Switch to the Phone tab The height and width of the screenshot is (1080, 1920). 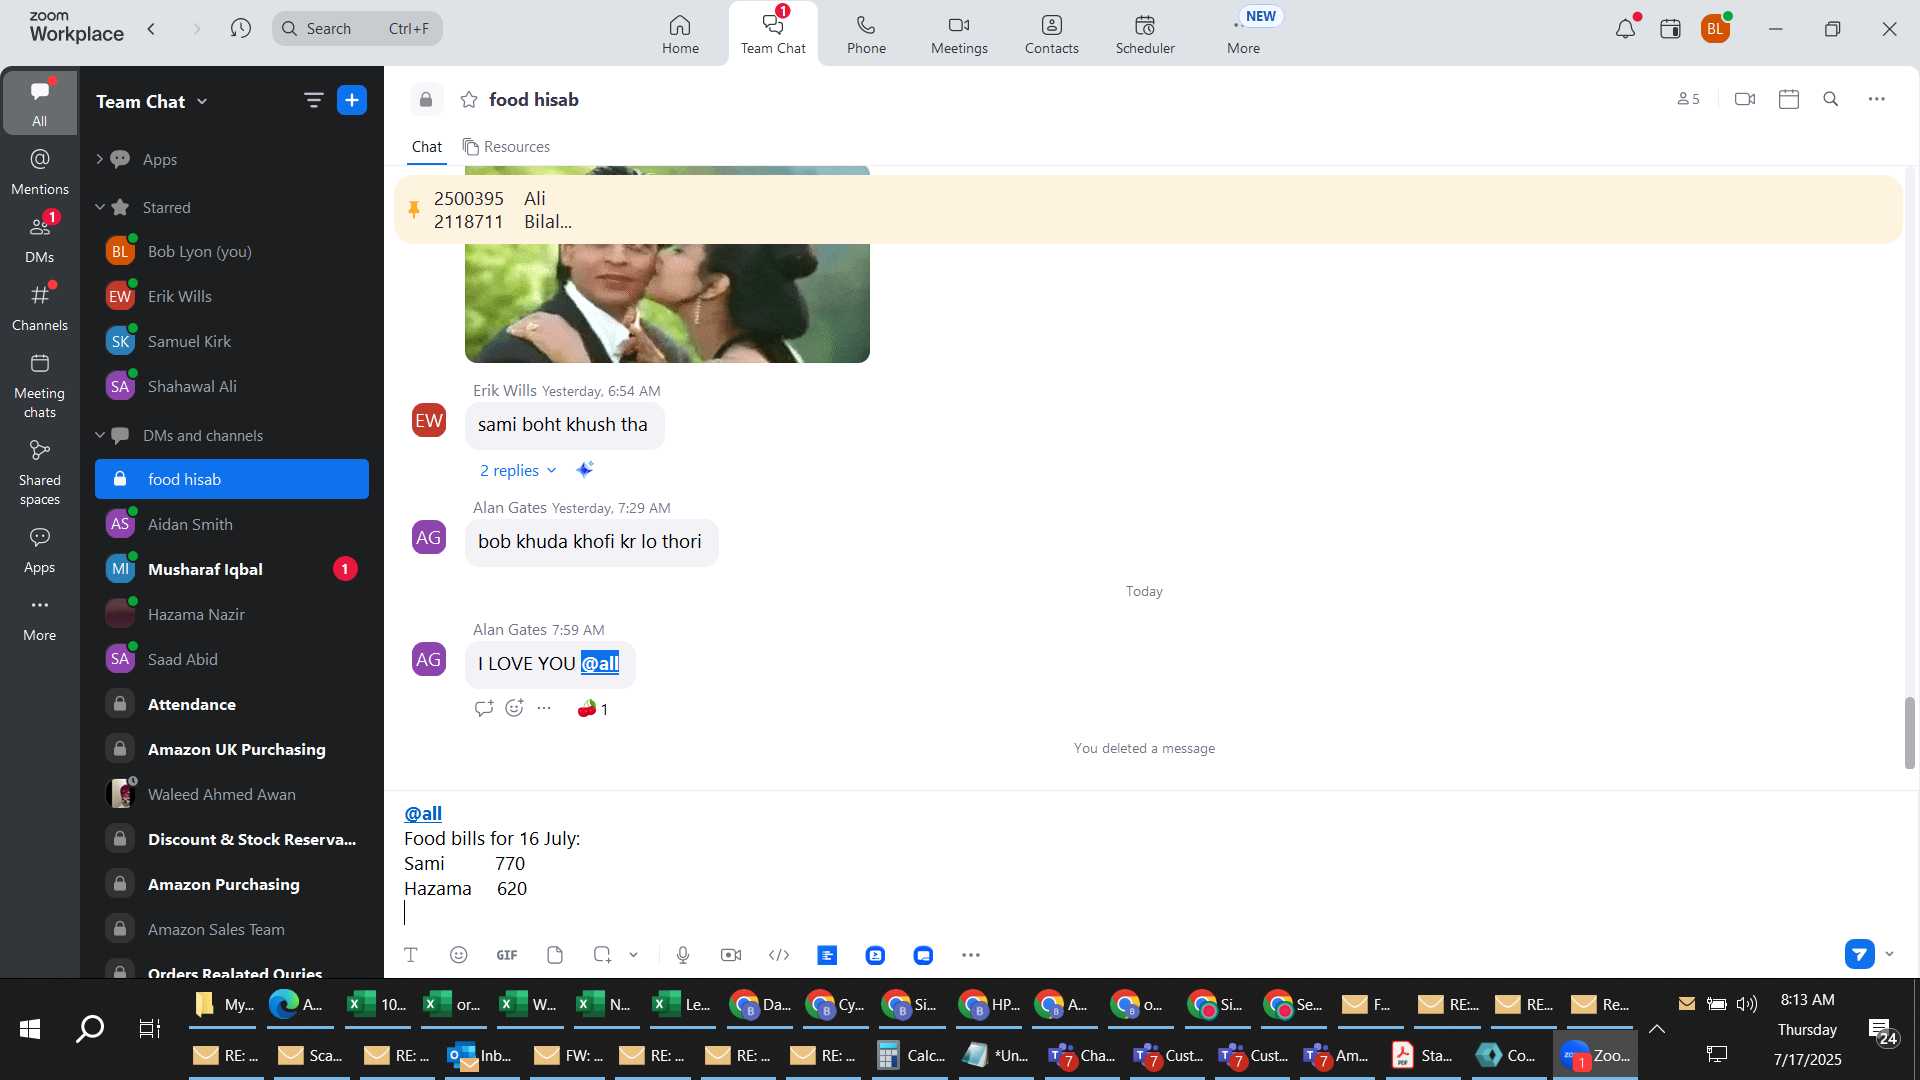[866, 34]
